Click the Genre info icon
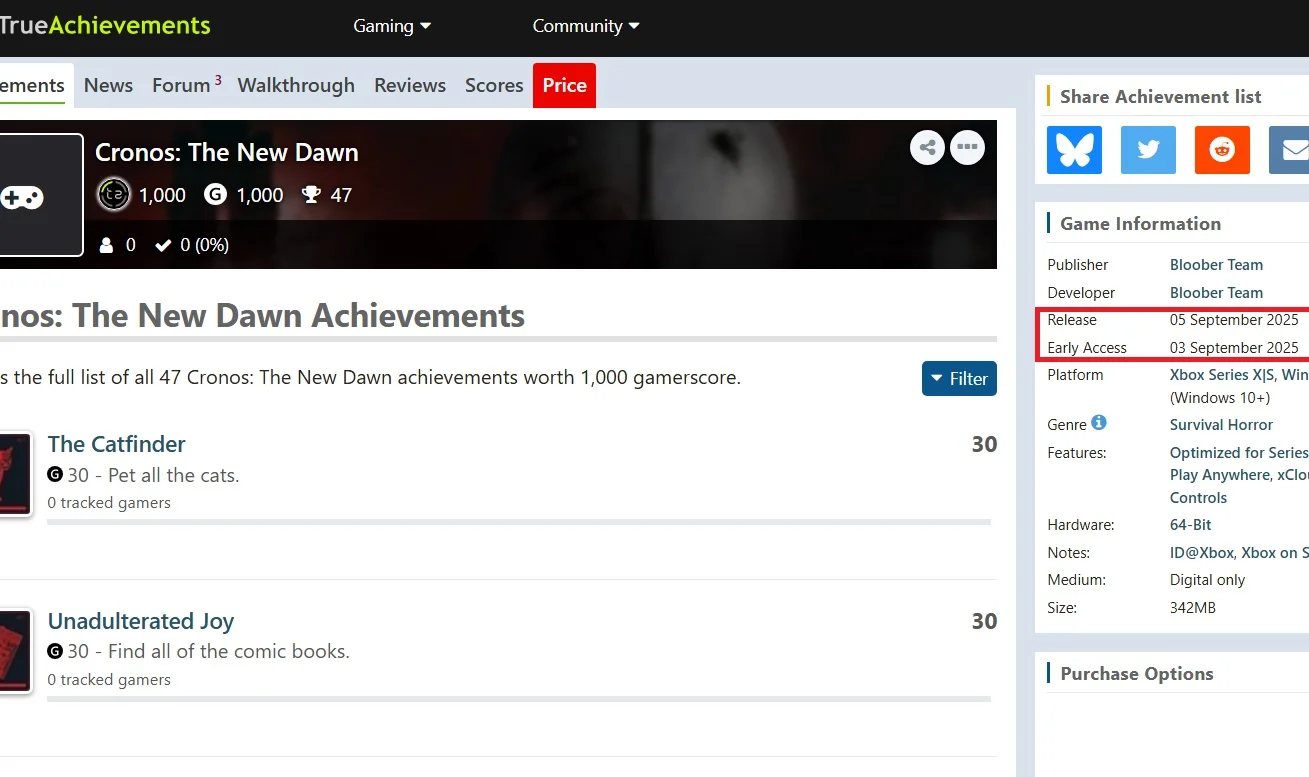The height and width of the screenshot is (777, 1309). tap(1099, 423)
